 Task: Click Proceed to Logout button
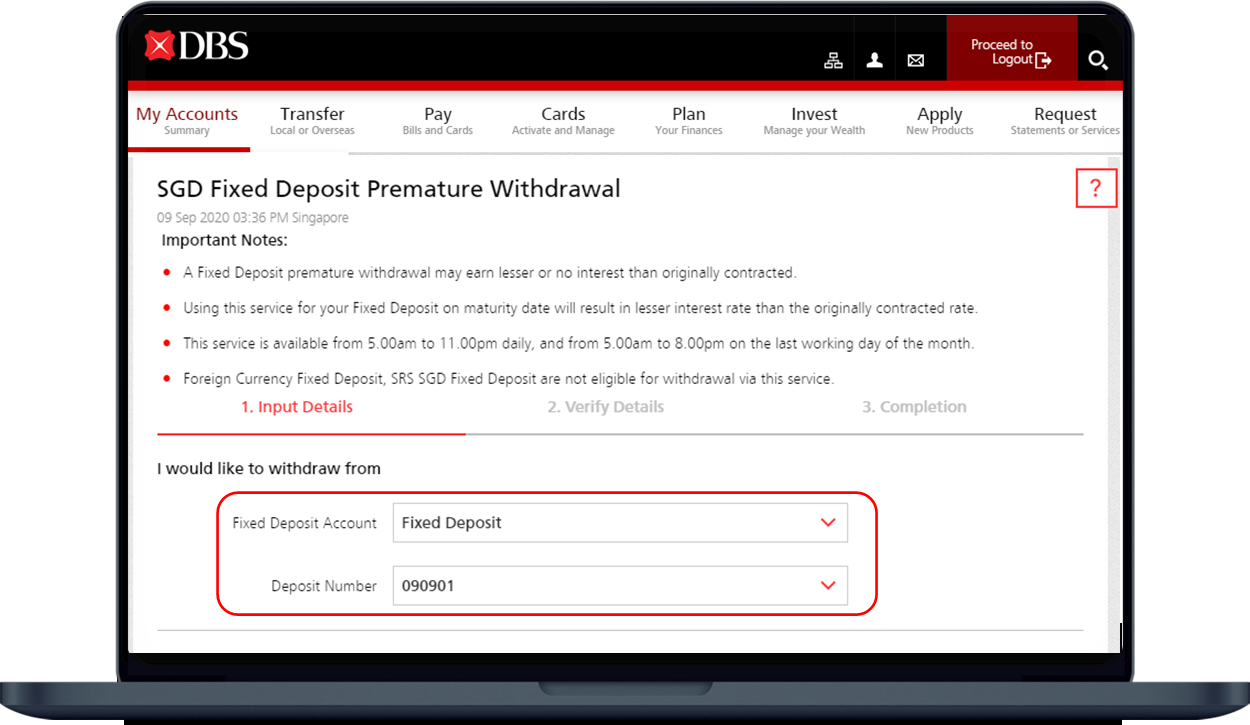pyautogui.click(x=1011, y=52)
